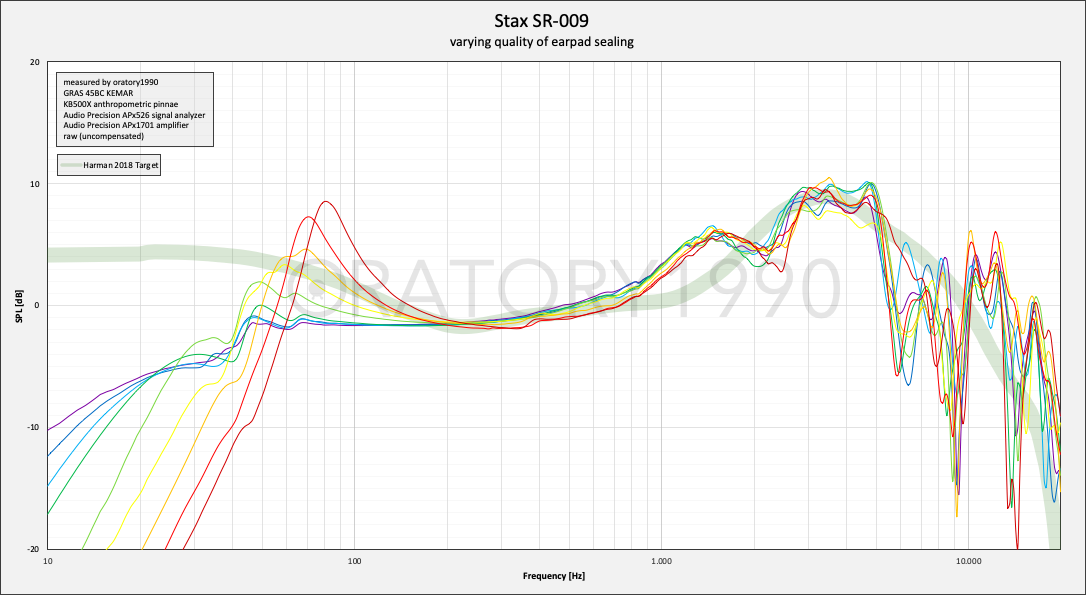This screenshot has width=1086, height=595.
Task: Click the 20 label on the SPL axis
Action: (x=34, y=62)
